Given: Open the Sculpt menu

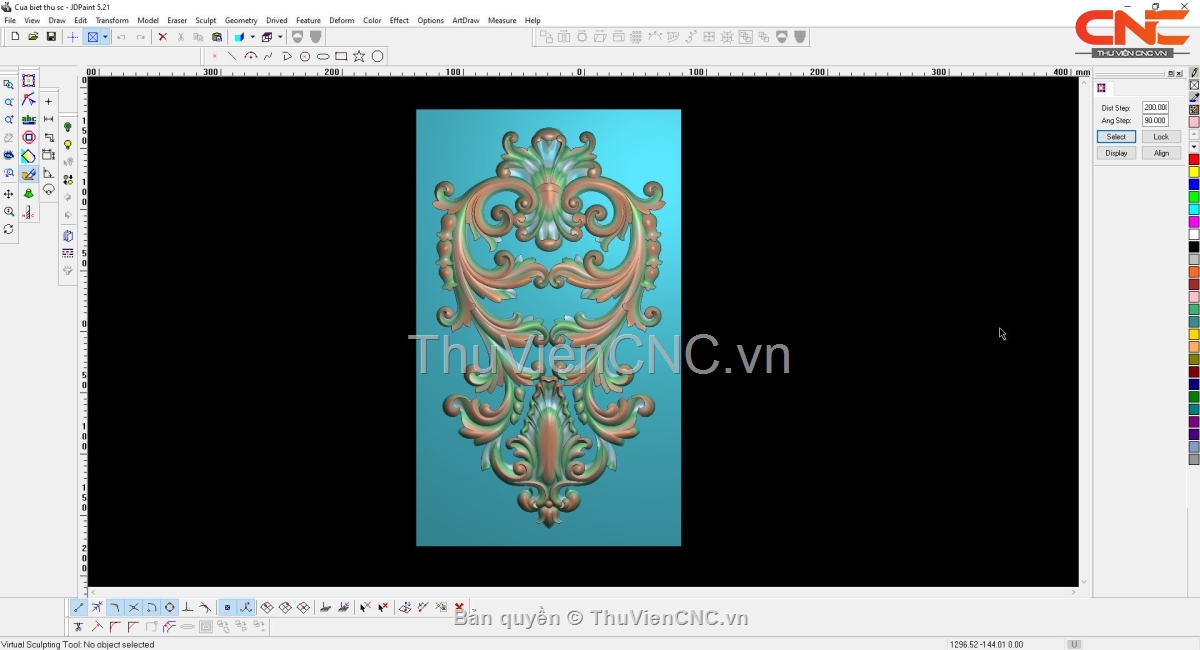Looking at the screenshot, I should point(205,20).
